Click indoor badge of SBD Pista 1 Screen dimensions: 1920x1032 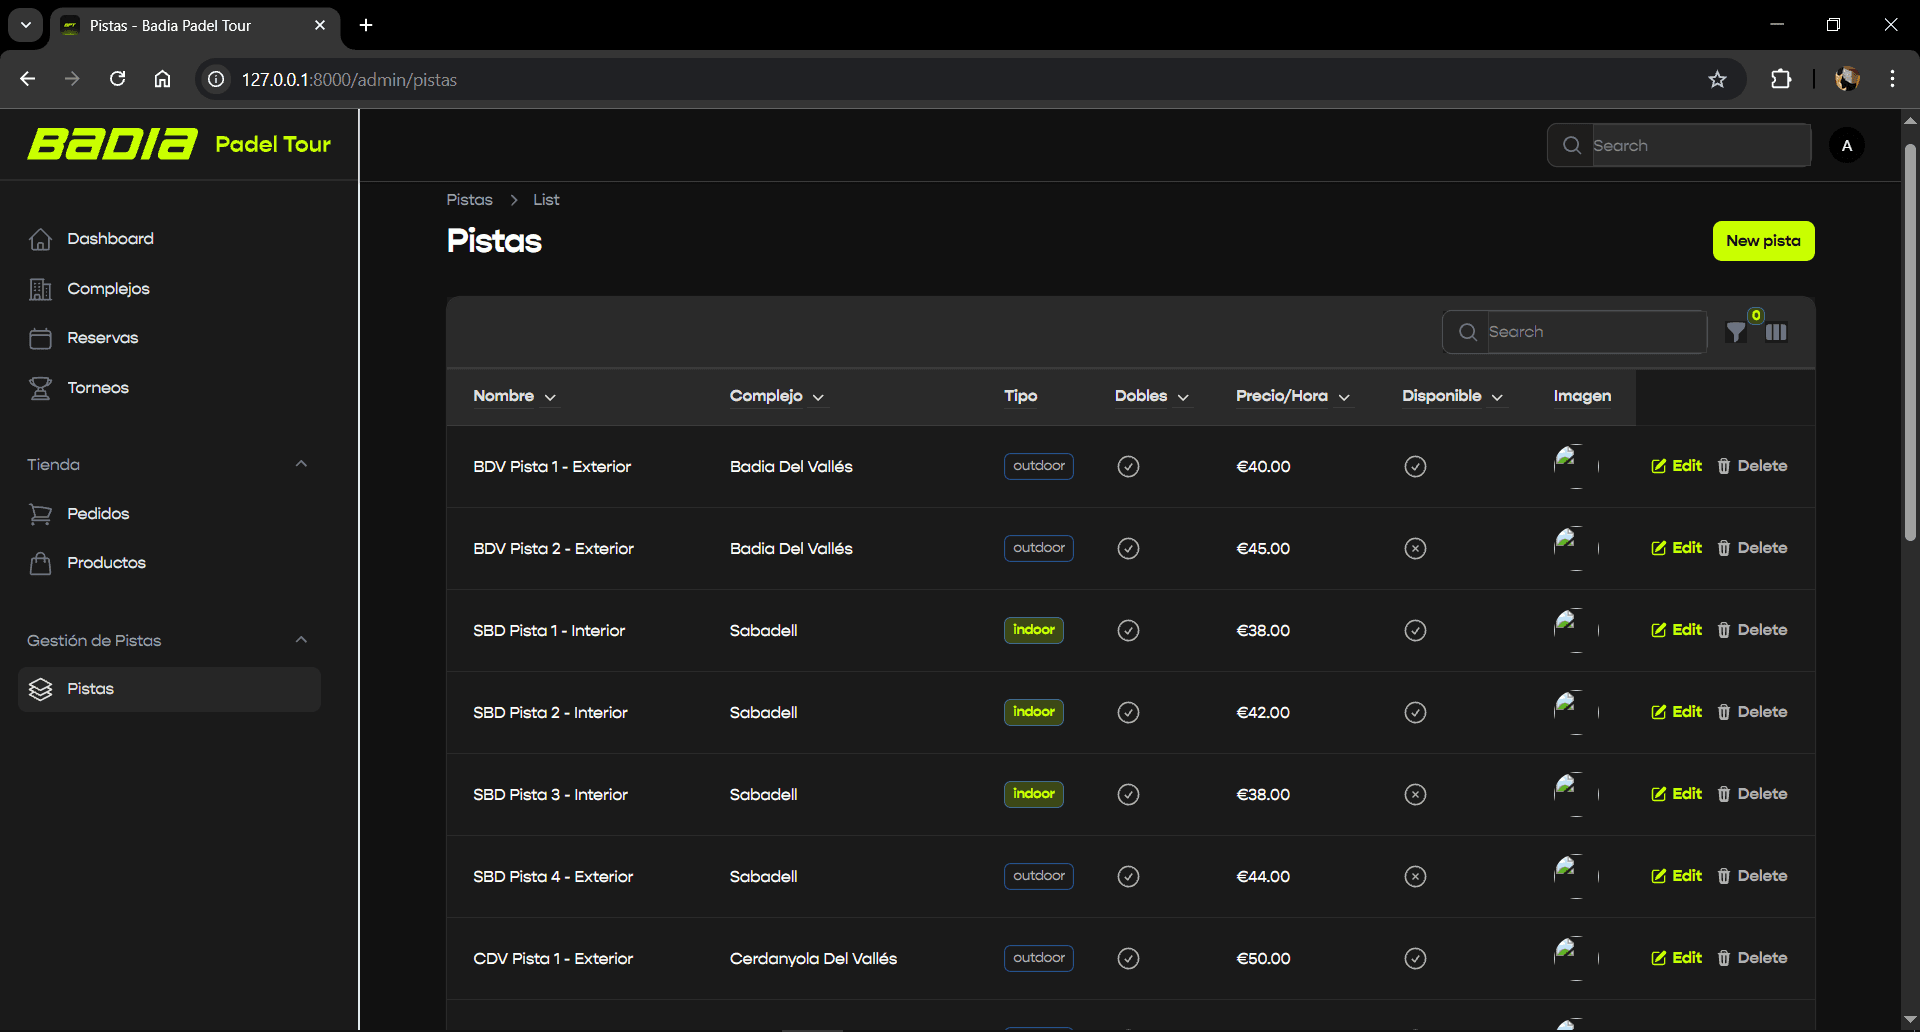[1033, 630]
